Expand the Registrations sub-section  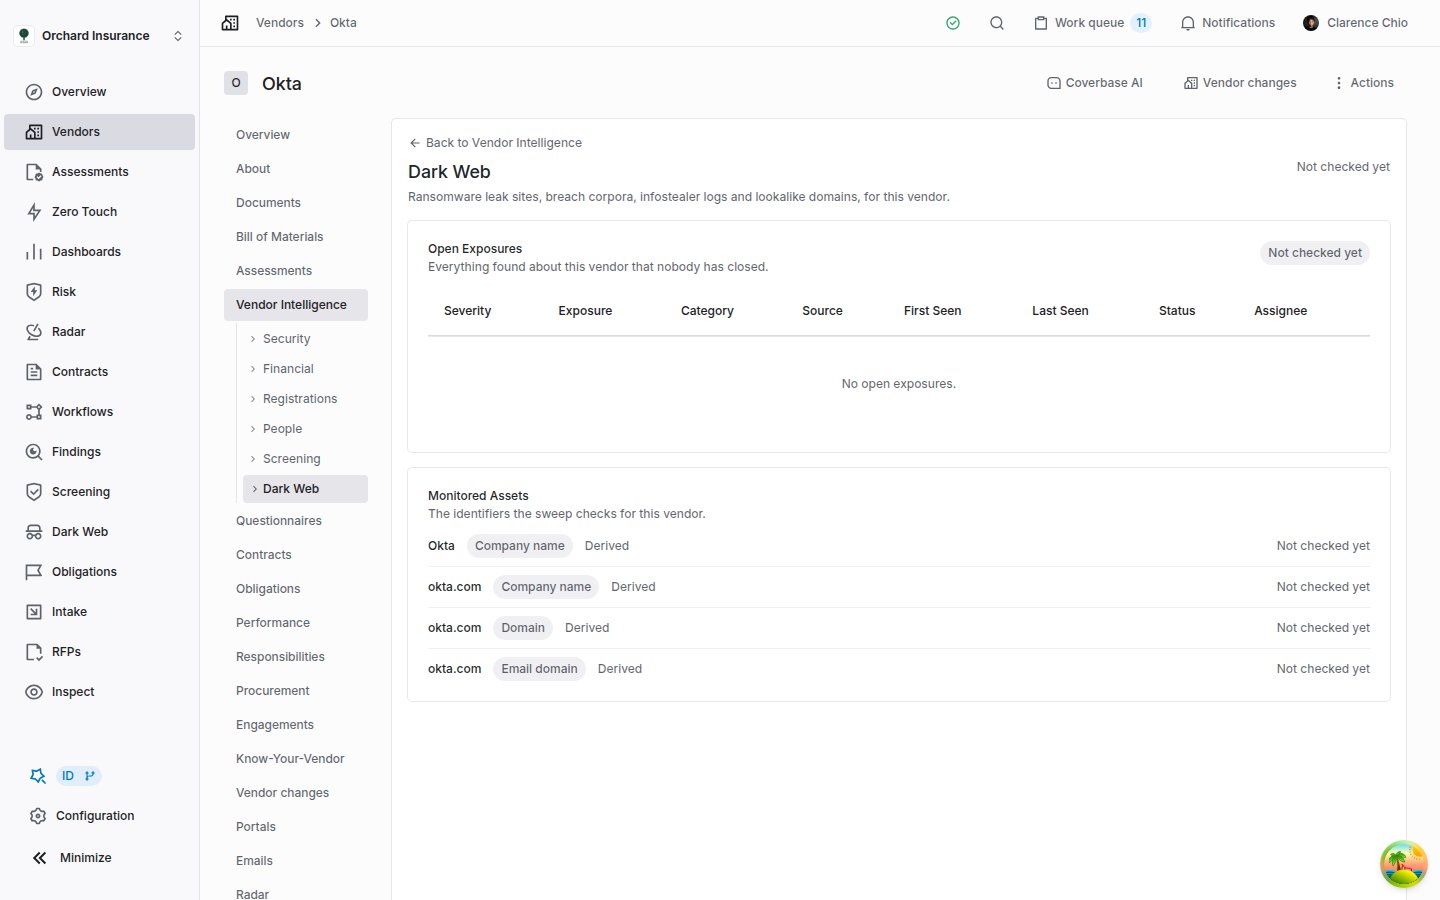pos(253,399)
